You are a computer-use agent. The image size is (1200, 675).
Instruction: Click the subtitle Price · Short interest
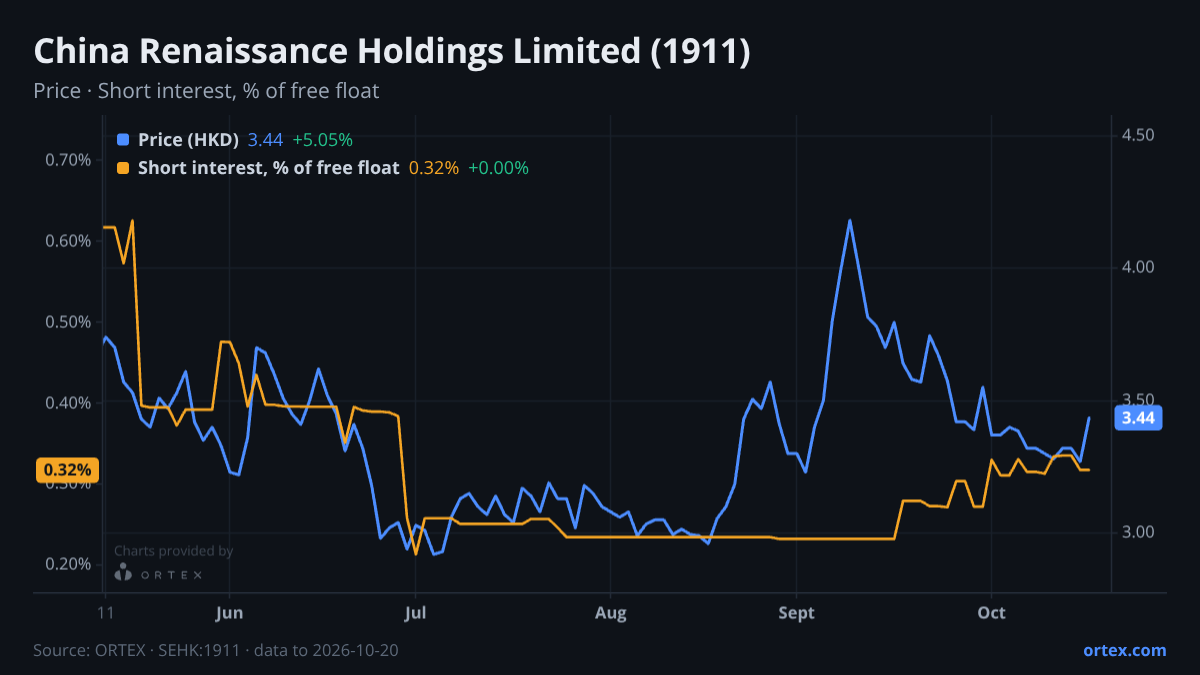pos(206,91)
